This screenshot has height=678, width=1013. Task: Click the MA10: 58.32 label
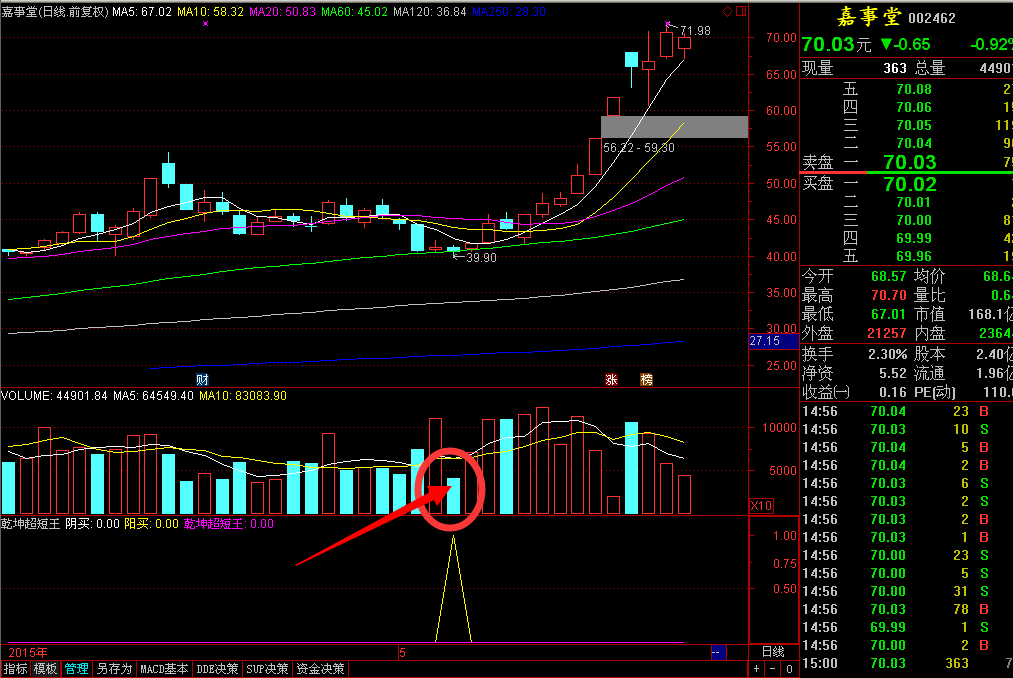point(211,12)
